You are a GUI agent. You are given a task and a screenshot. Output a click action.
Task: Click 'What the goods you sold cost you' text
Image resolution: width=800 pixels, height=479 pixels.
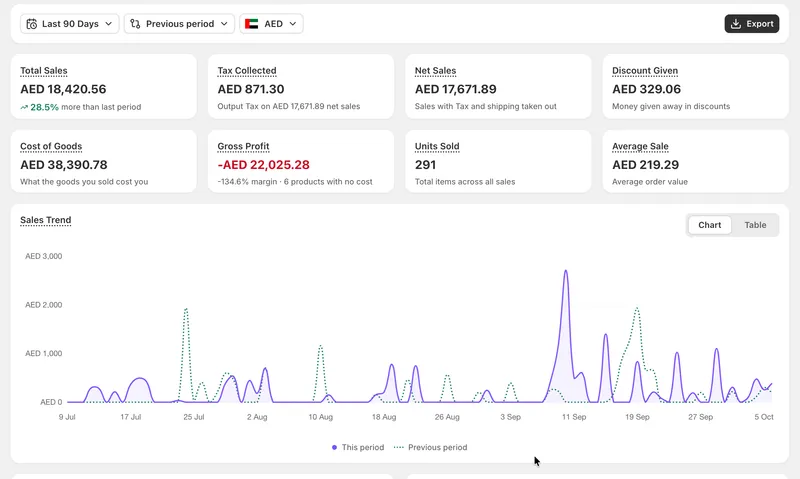[84, 182]
